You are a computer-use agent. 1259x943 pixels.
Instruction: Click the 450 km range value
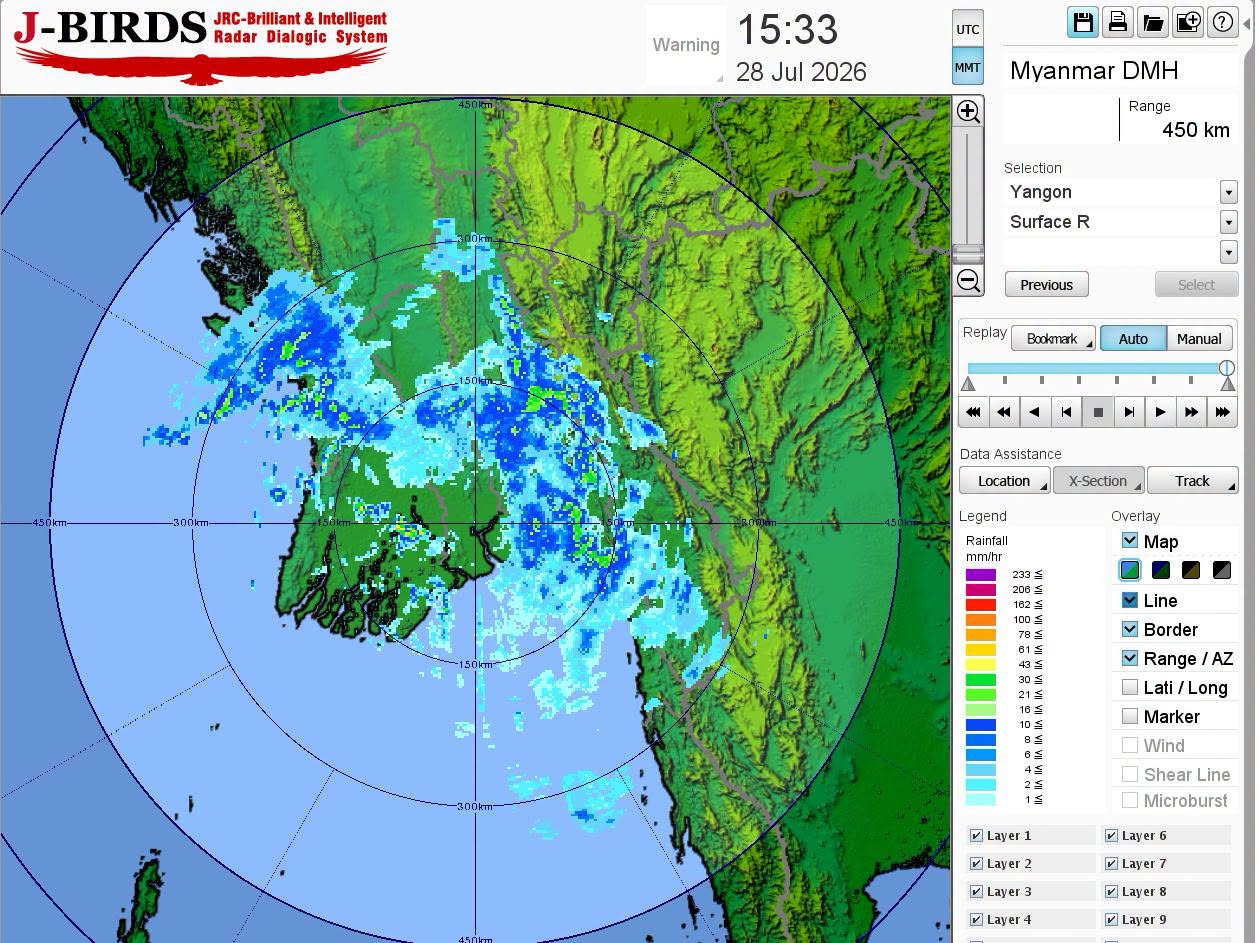(x=1196, y=130)
